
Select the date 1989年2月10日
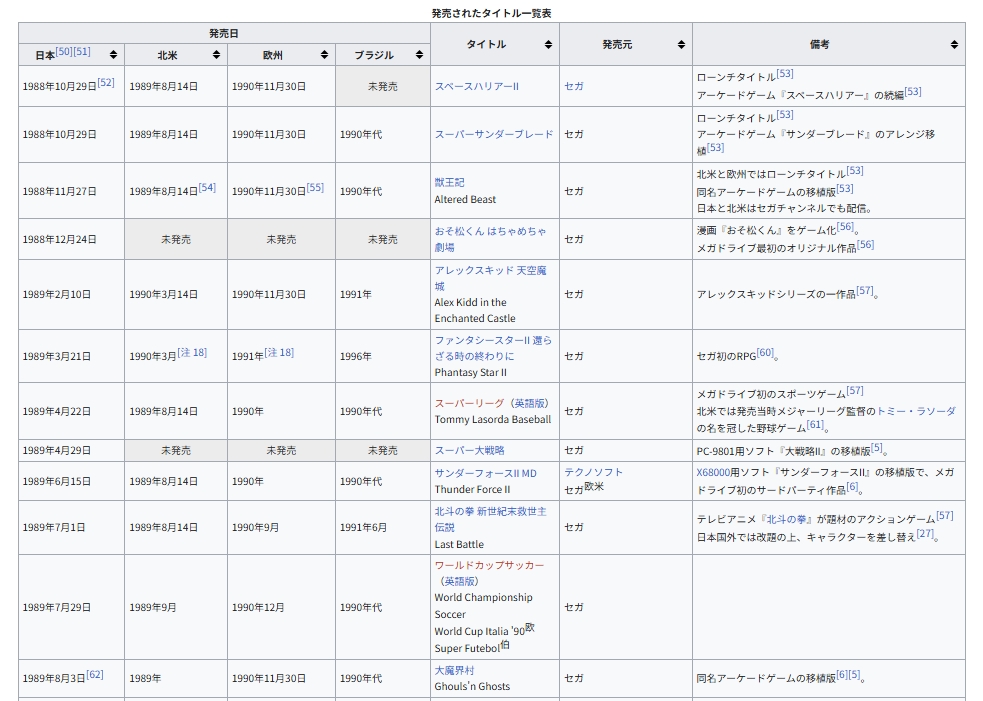pyautogui.click(x=57, y=294)
